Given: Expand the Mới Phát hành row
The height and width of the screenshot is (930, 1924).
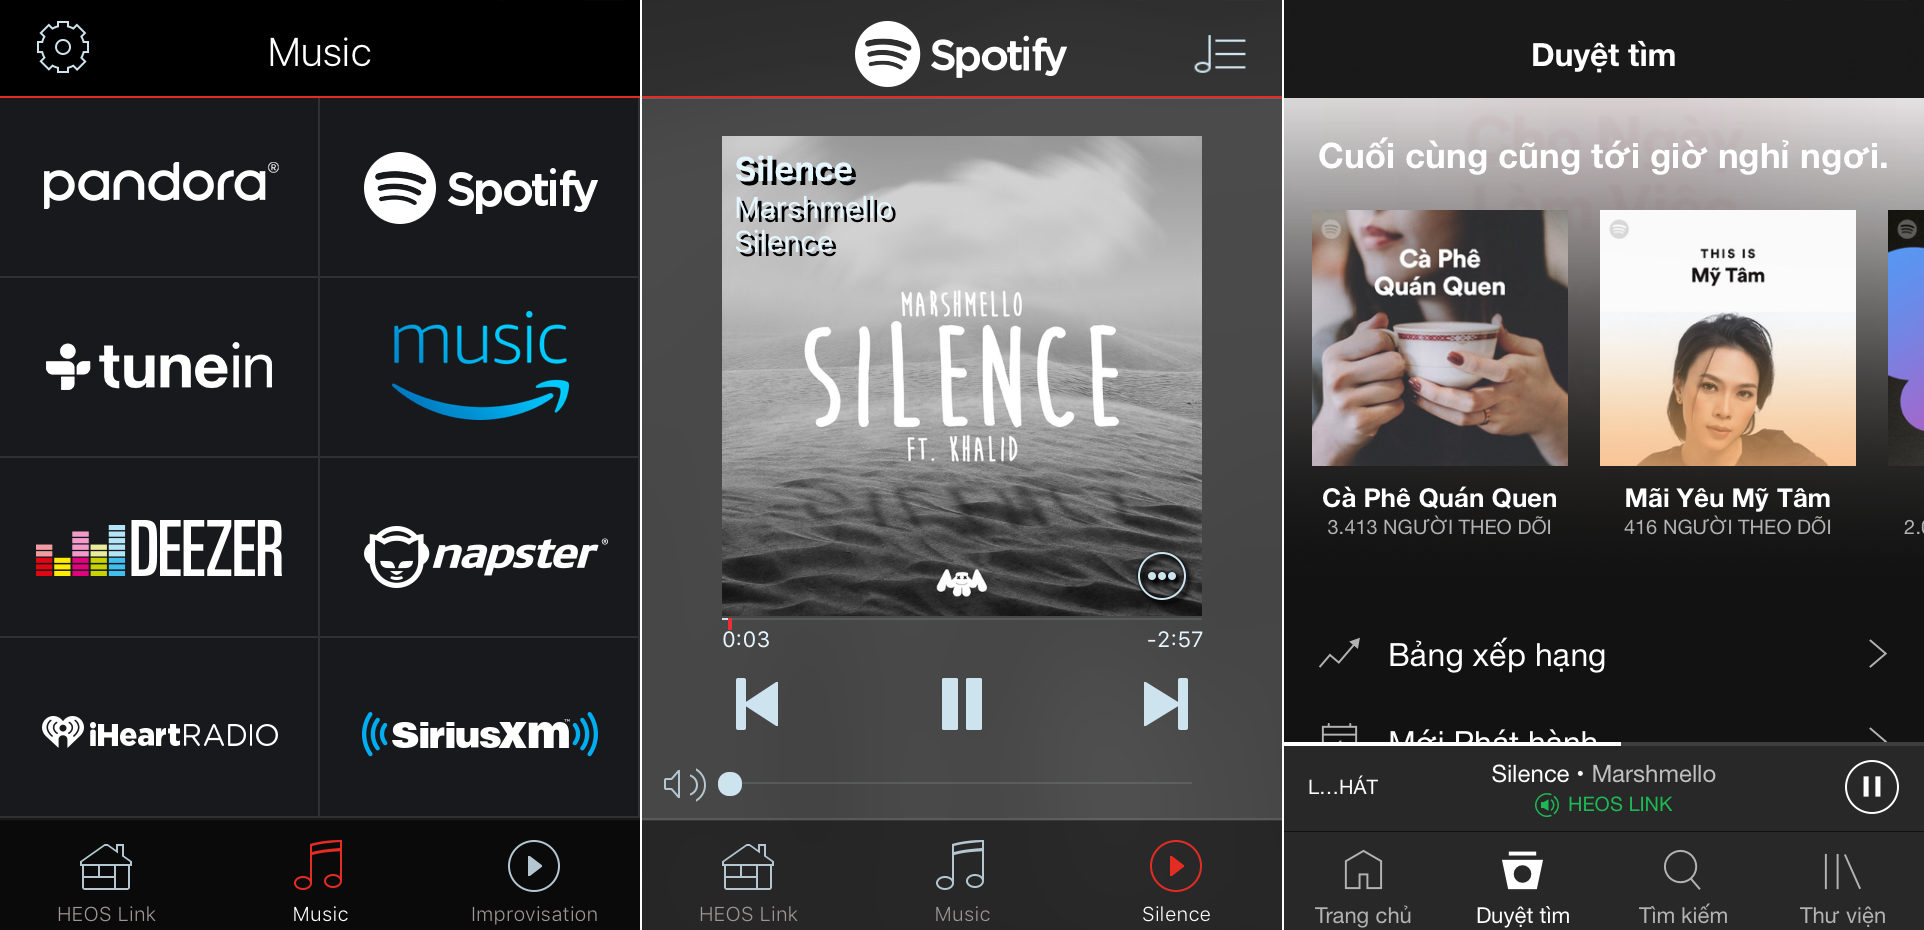Looking at the screenshot, I should point(1603,734).
